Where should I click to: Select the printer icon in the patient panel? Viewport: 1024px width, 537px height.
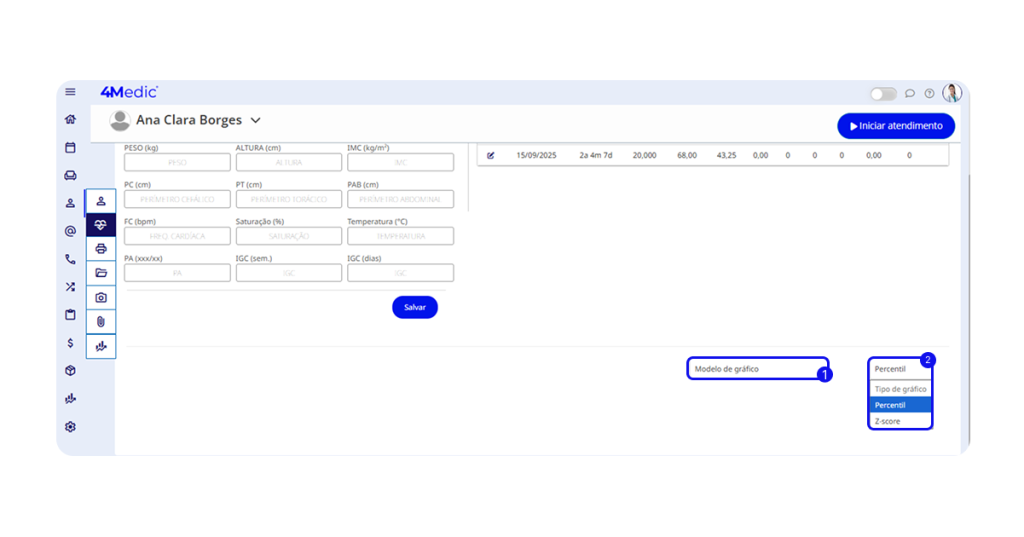[101, 249]
